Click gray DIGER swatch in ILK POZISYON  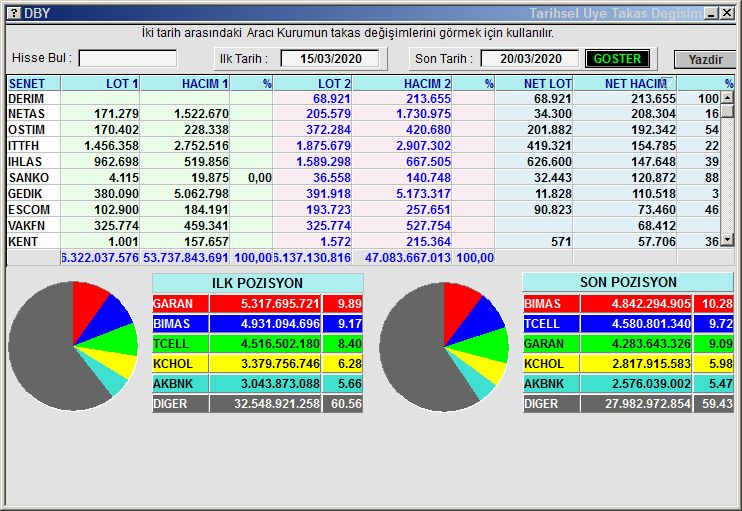click(x=180, y=404)
